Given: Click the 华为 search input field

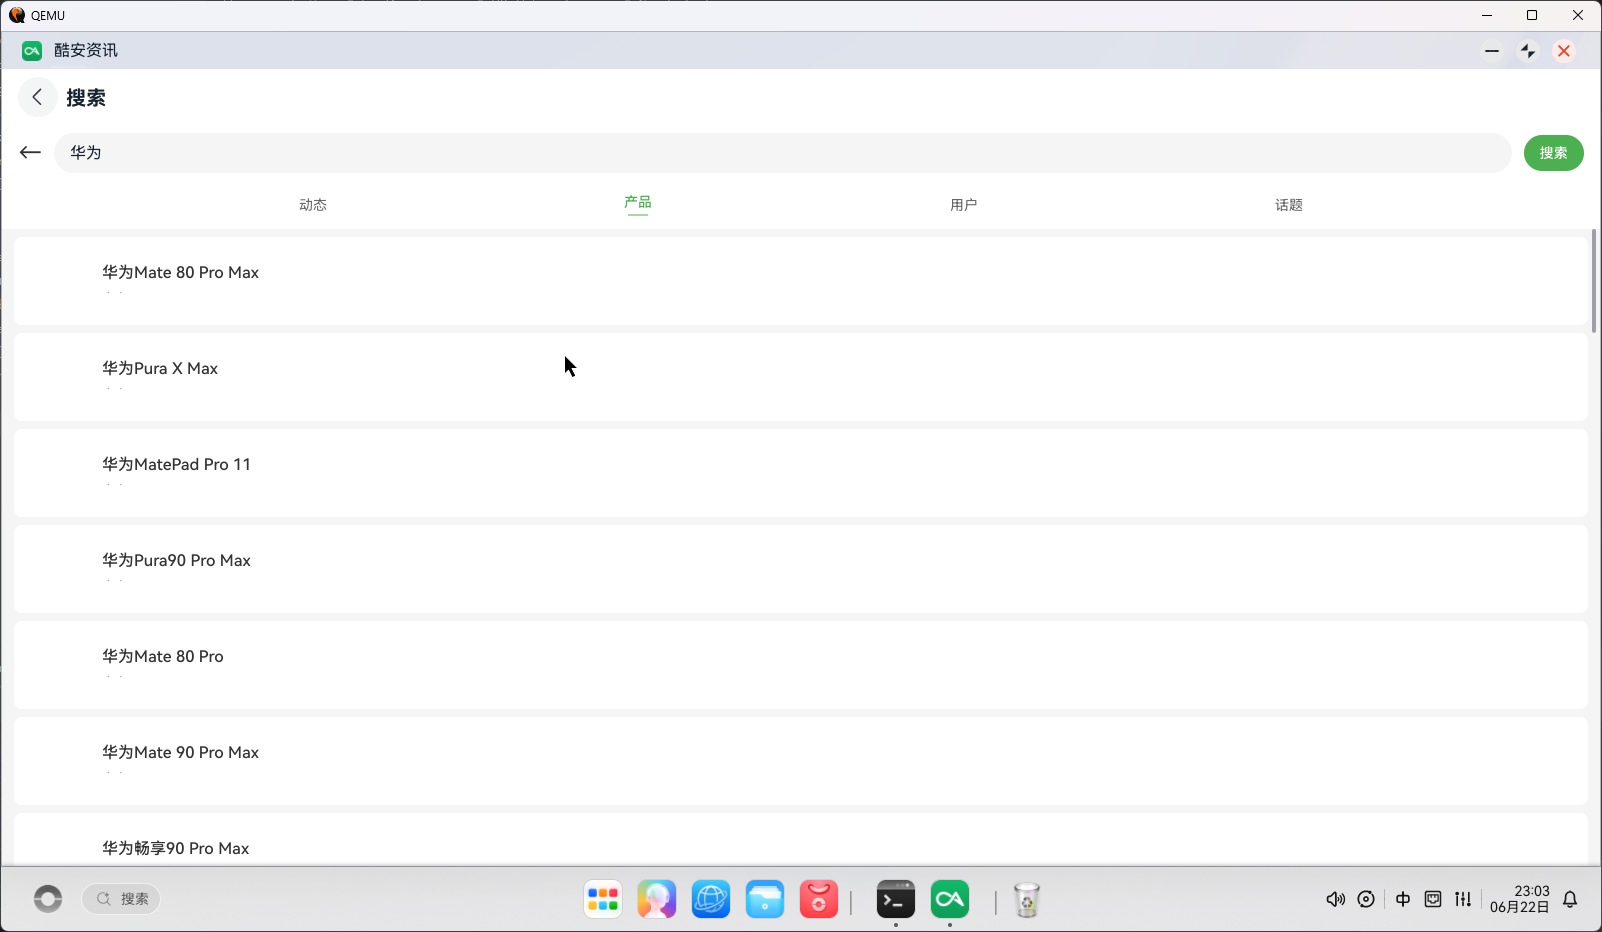Looking at the screenshot, I should [783, 153].
